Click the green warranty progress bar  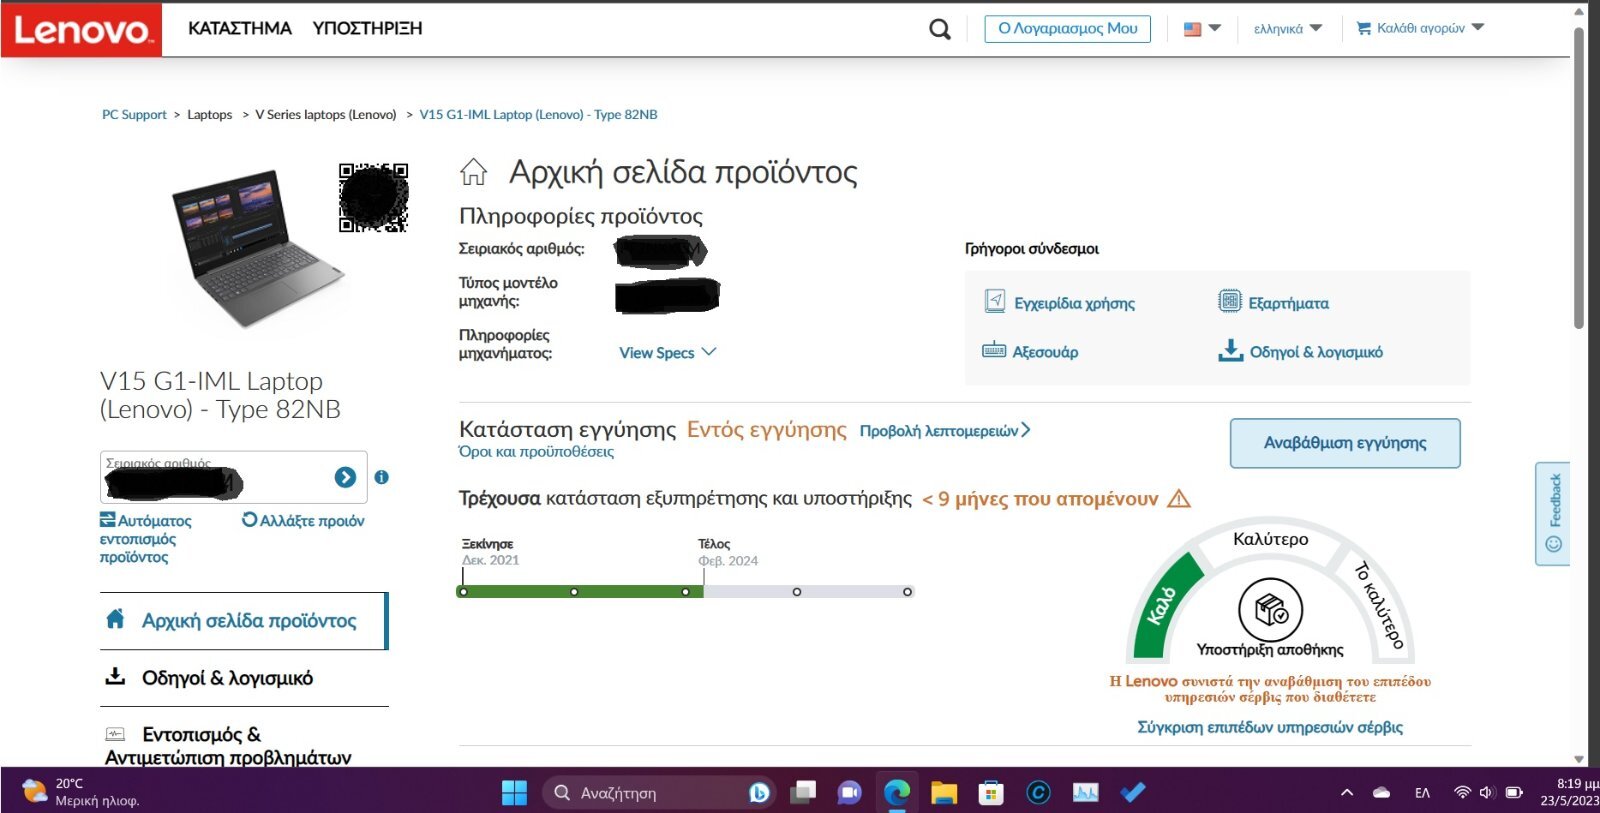click(580, 592)
